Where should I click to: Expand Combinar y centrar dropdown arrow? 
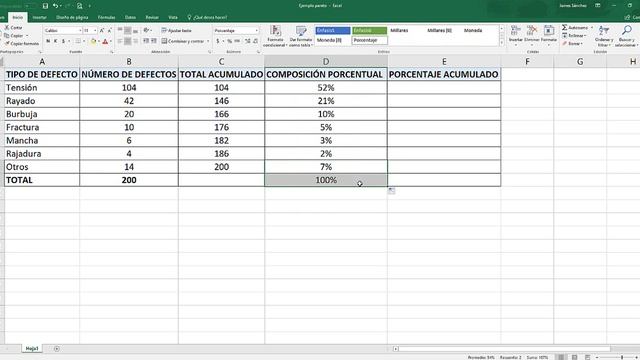(x=208, y=41)
